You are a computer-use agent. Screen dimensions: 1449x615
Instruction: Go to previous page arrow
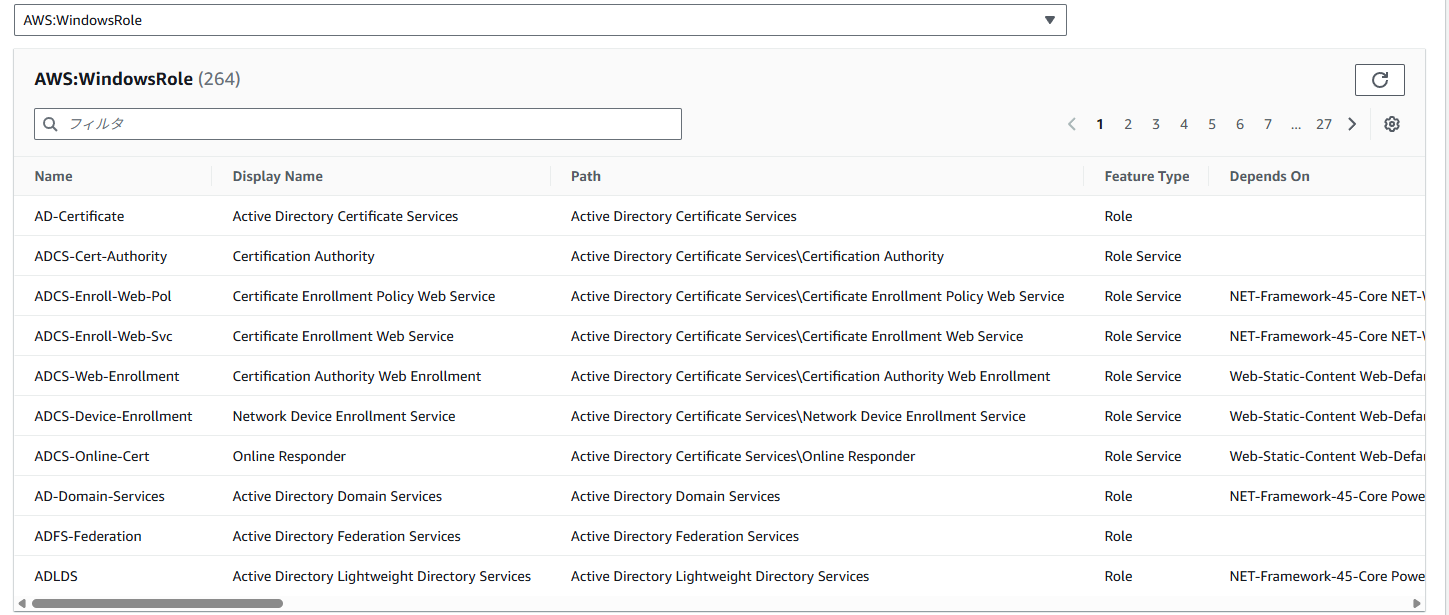[x=1072, y=124]
